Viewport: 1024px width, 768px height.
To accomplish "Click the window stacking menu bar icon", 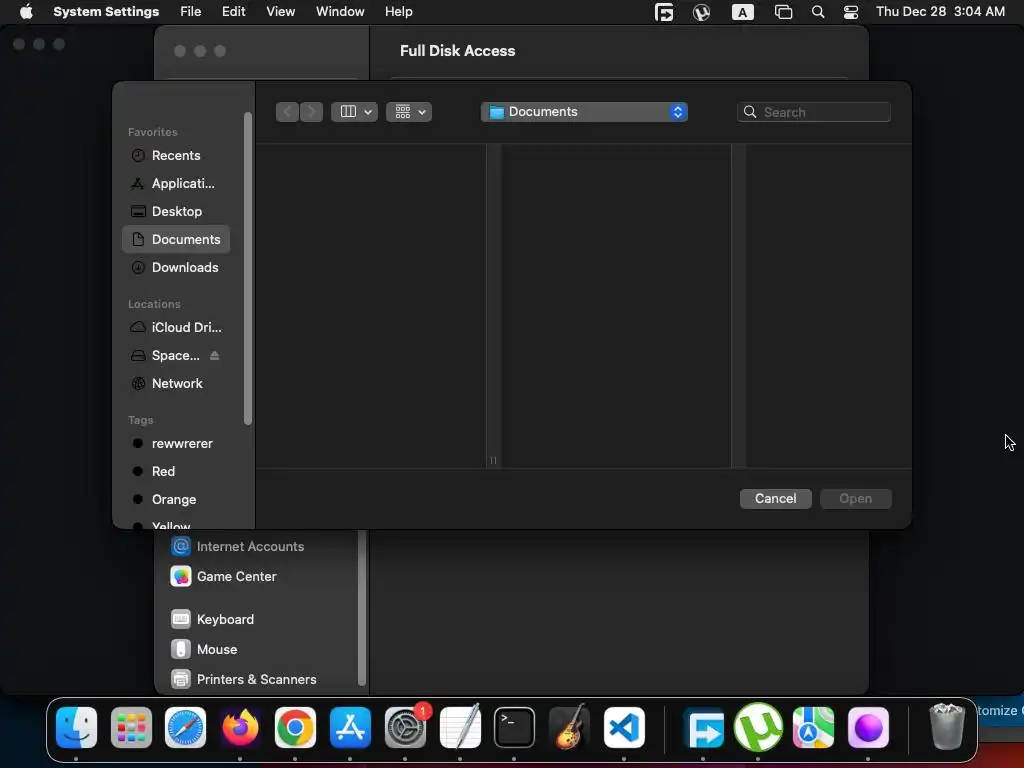I will pyautogui.click(x=783, y=12).
